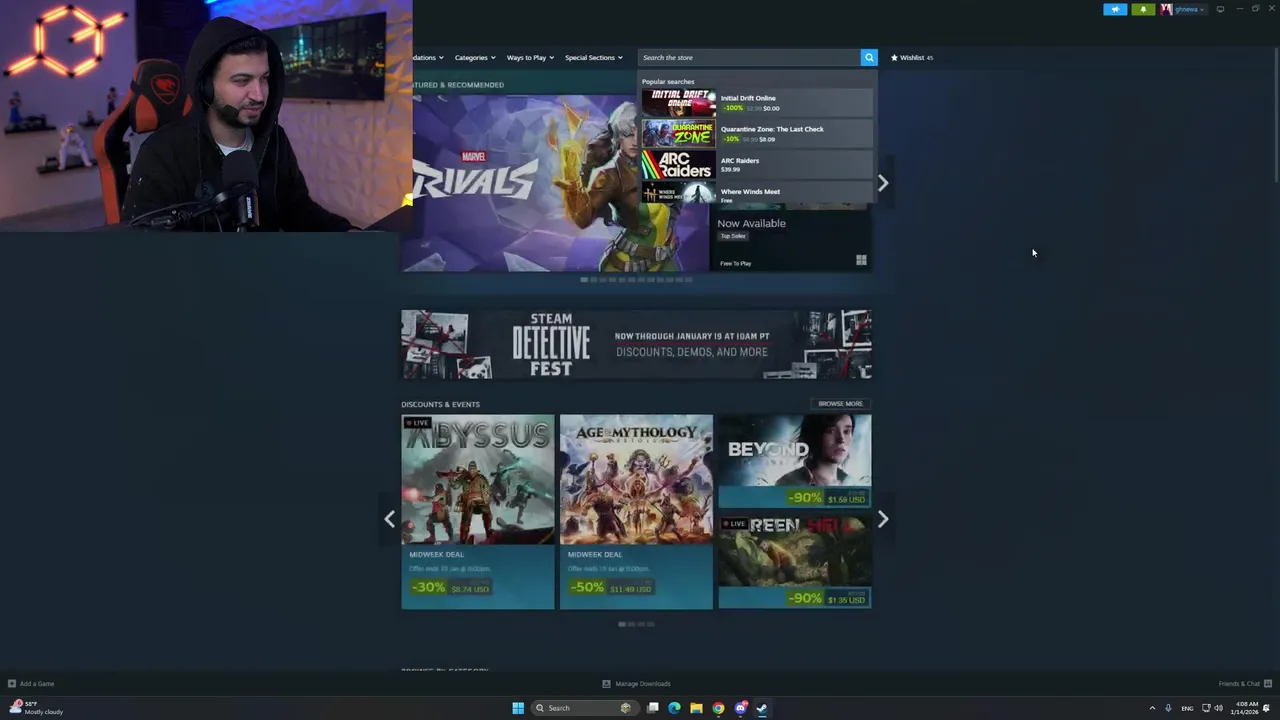Image resolution: width=1280 pixels, height=720 pixels.
Task: Expand the Special Sections dropdown
Action: coord(594,57)
